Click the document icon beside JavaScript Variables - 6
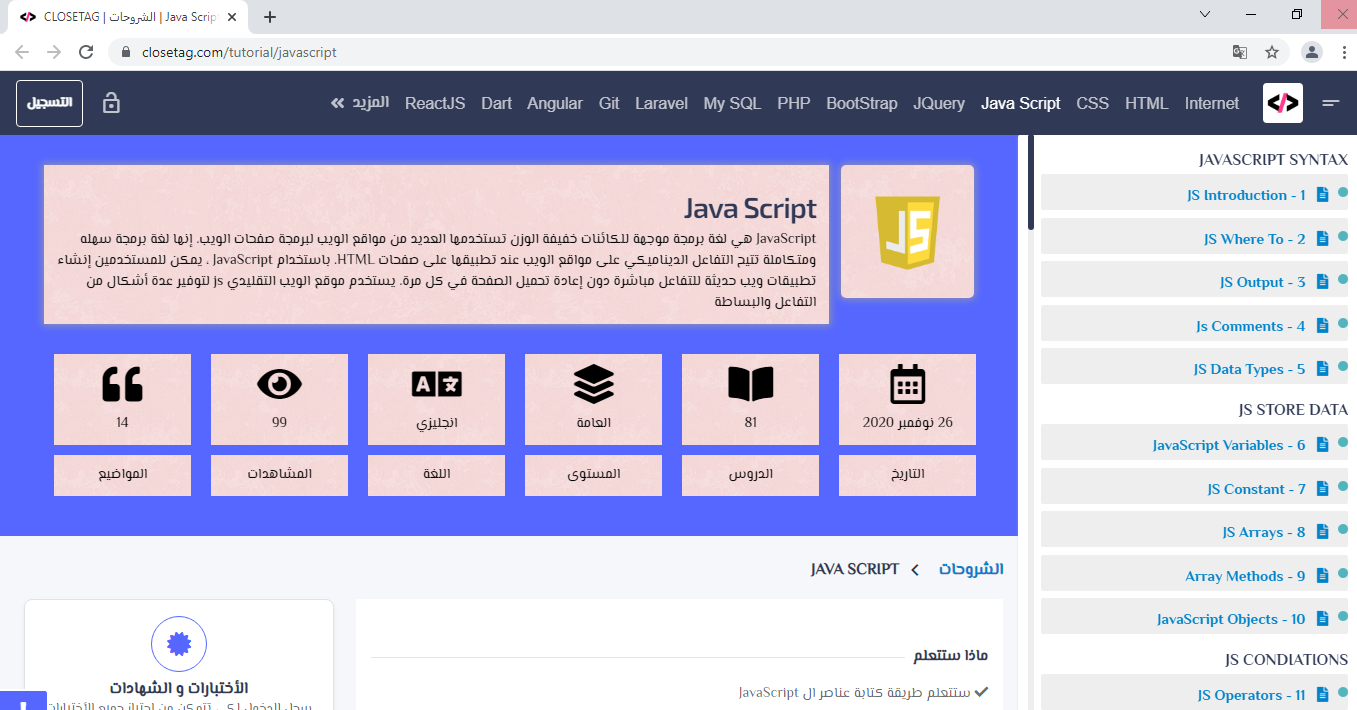 tap(1323, 445)
